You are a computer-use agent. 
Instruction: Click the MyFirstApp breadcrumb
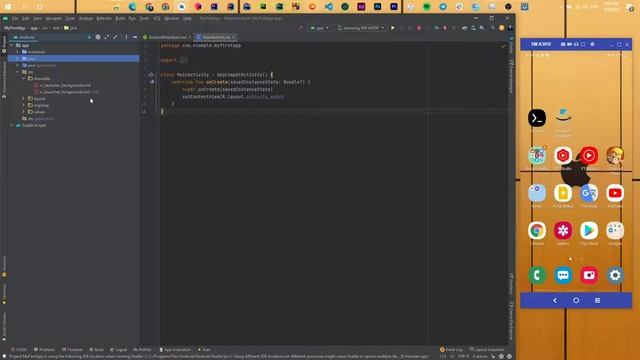14,28
